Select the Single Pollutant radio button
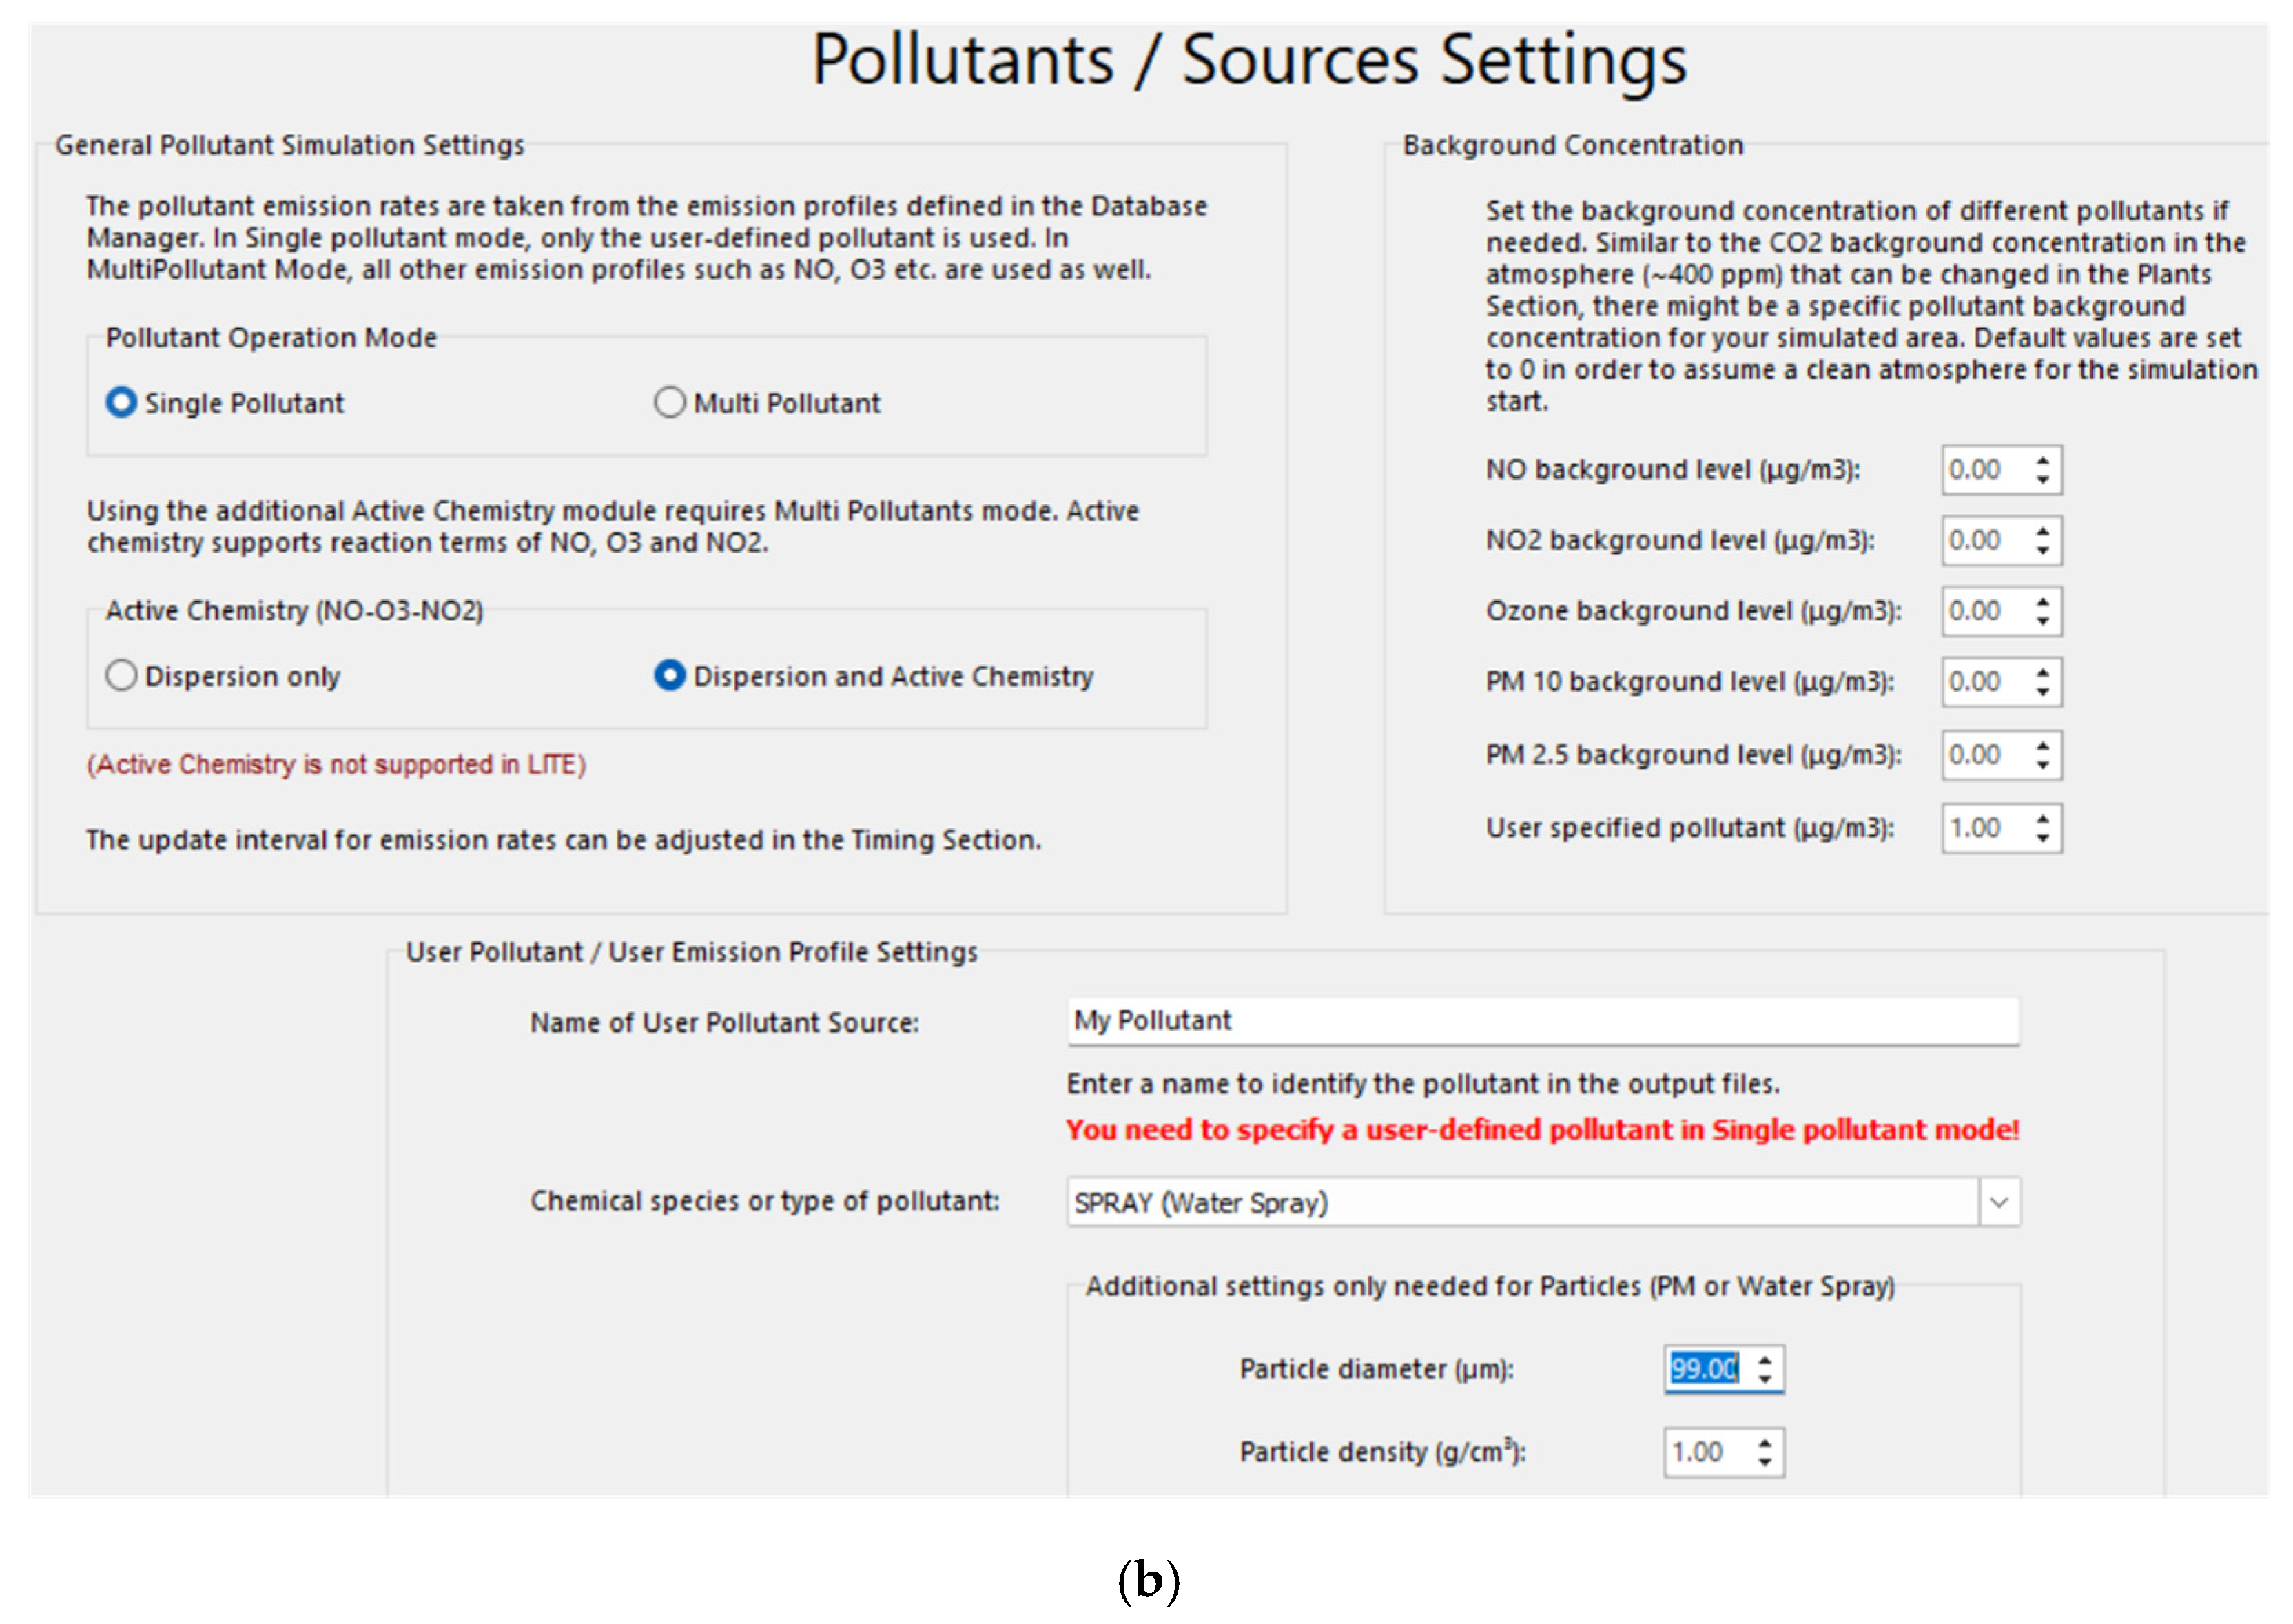This screenshot has width=2293, height=1624. (121, 403)
